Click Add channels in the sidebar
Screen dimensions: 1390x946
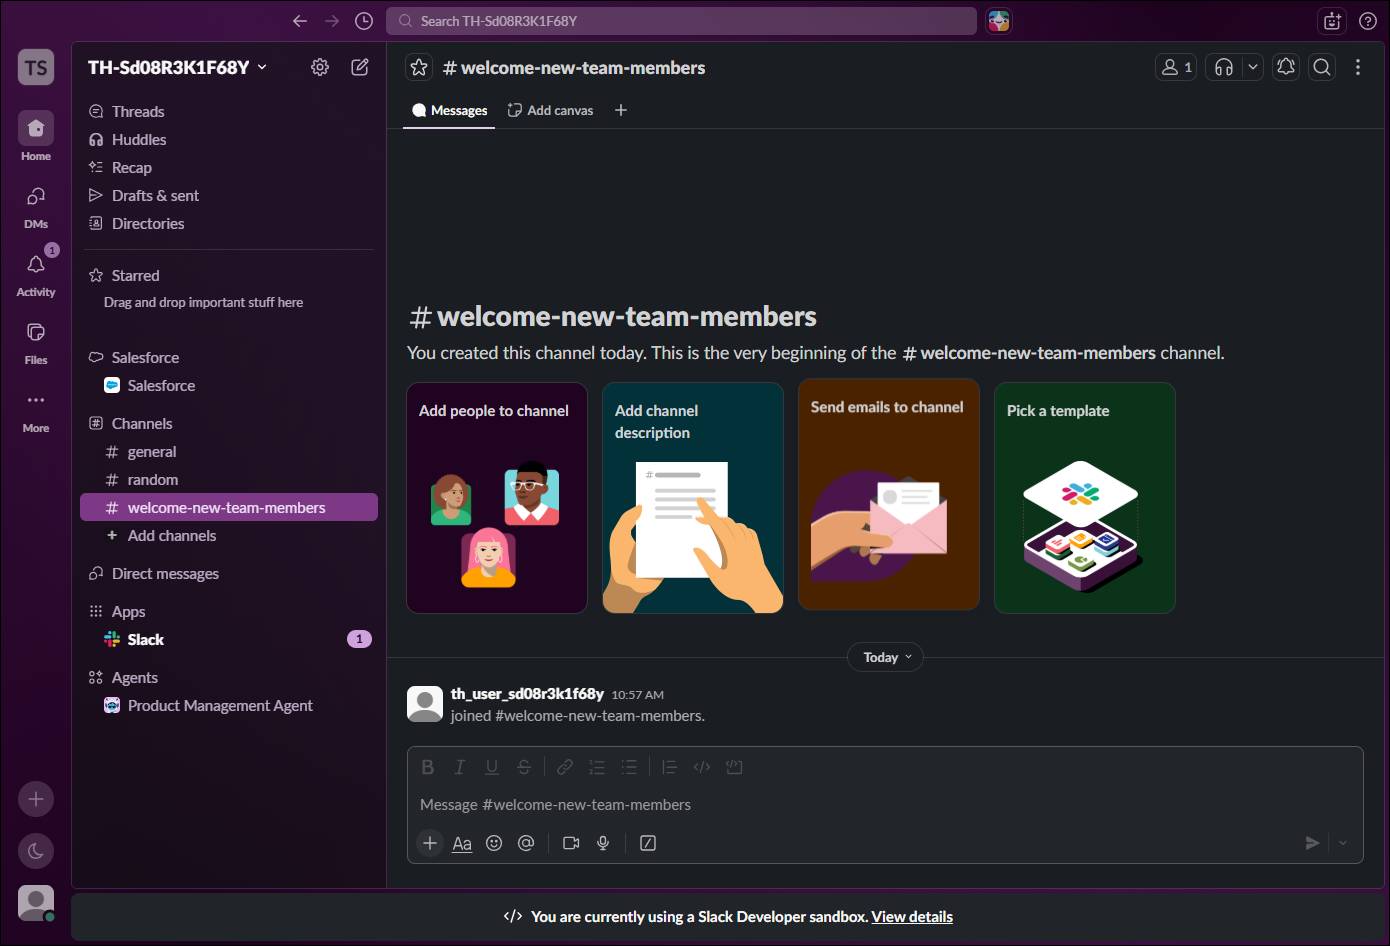(229, 535)
